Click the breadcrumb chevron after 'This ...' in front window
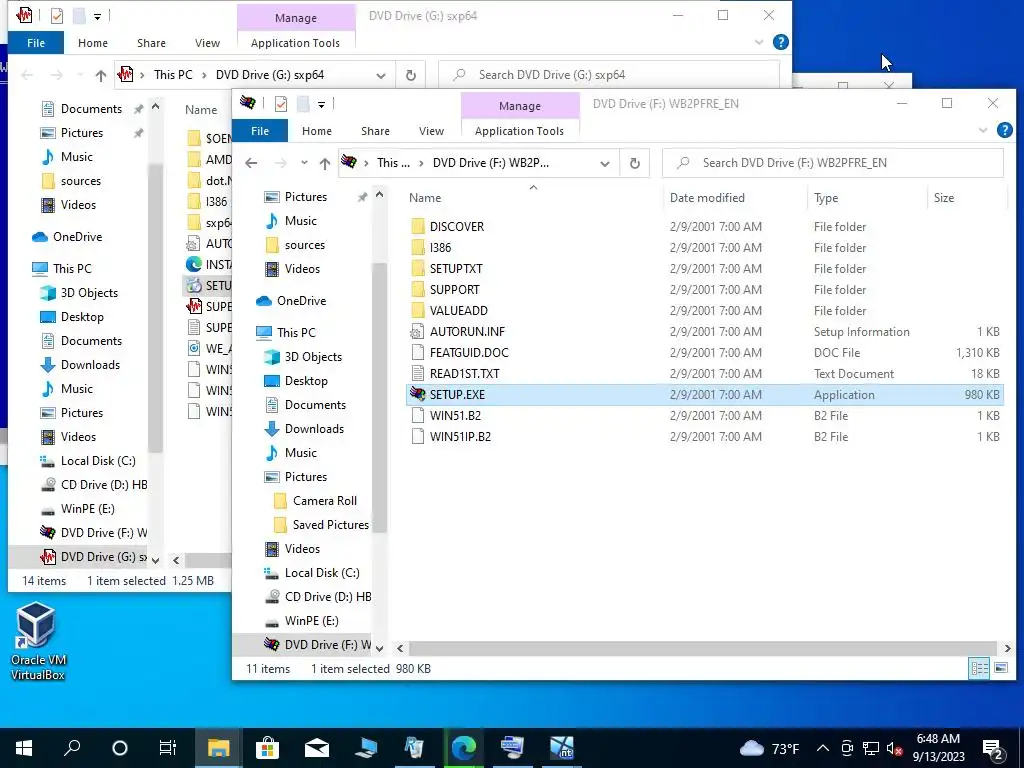Image resolution: width=1024 pixels, height=768 pixels. [x=421, y=163]
